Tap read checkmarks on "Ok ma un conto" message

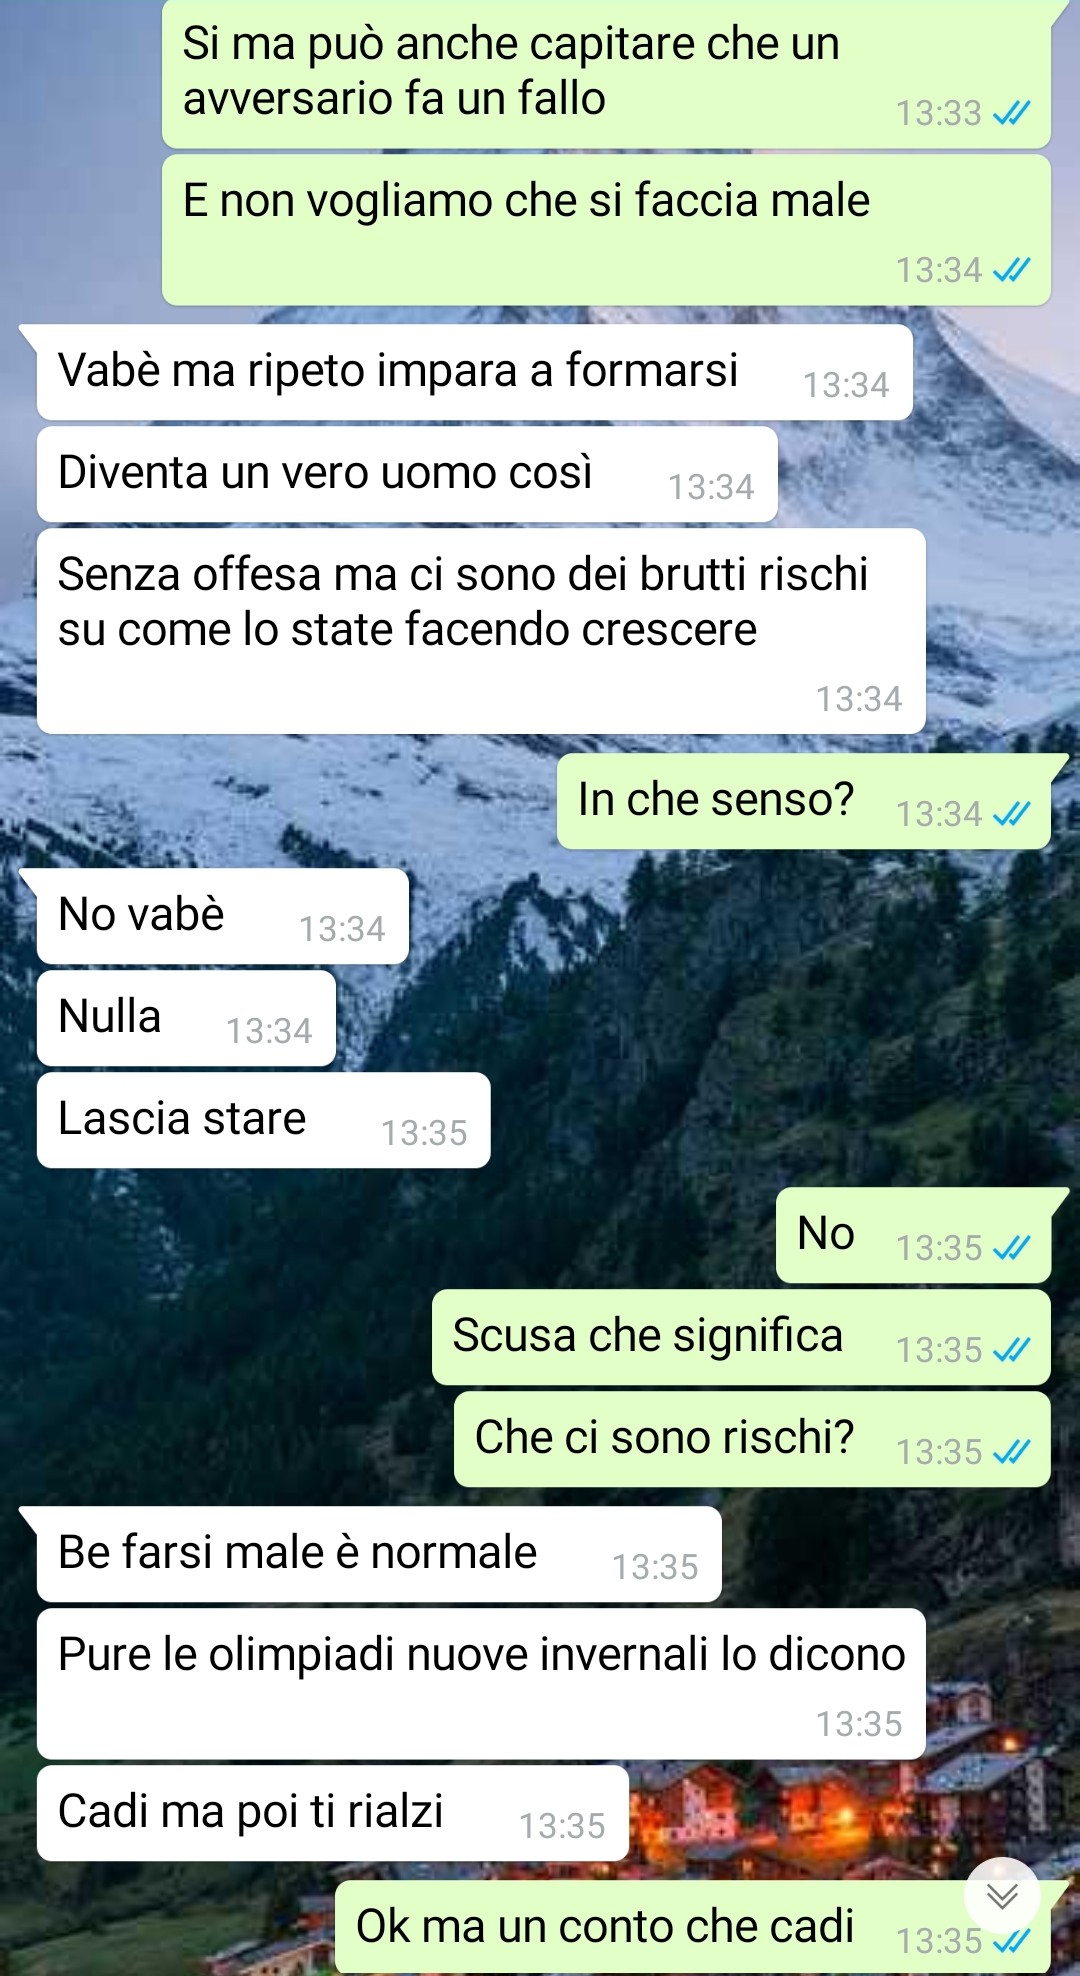[1011, 1941]
